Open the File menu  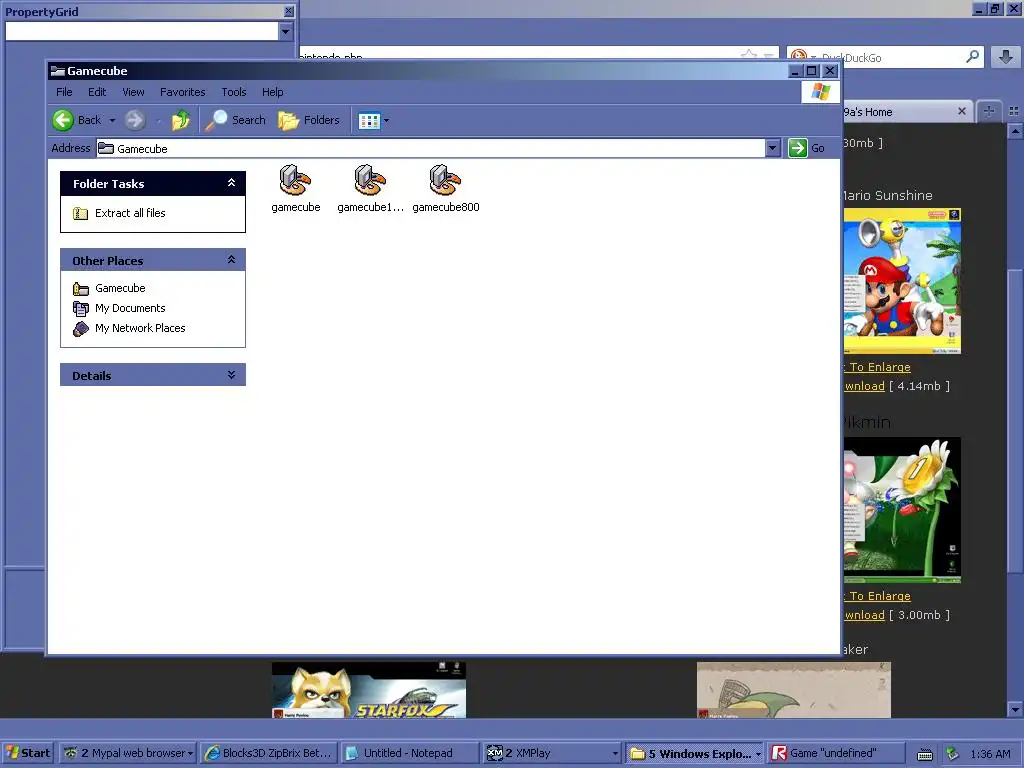[64, 92]
